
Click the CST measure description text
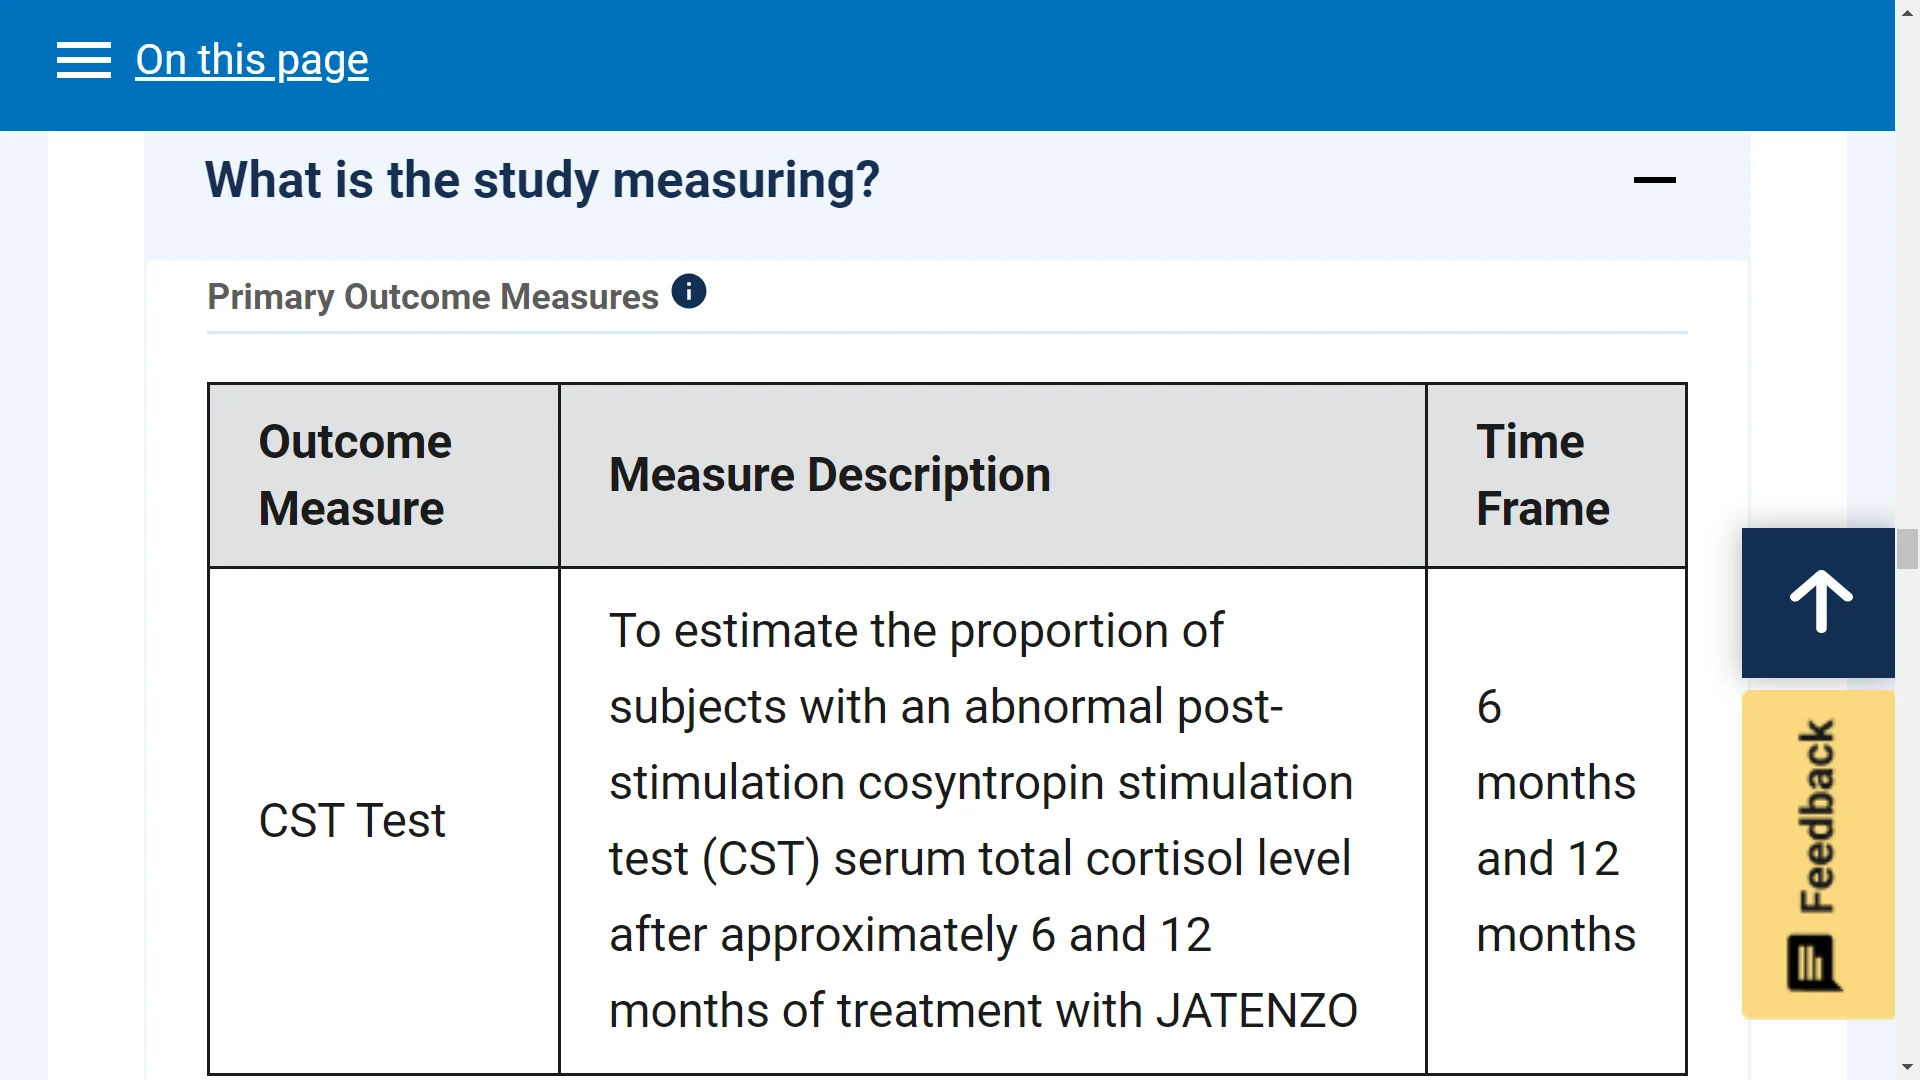click(983, 821)
